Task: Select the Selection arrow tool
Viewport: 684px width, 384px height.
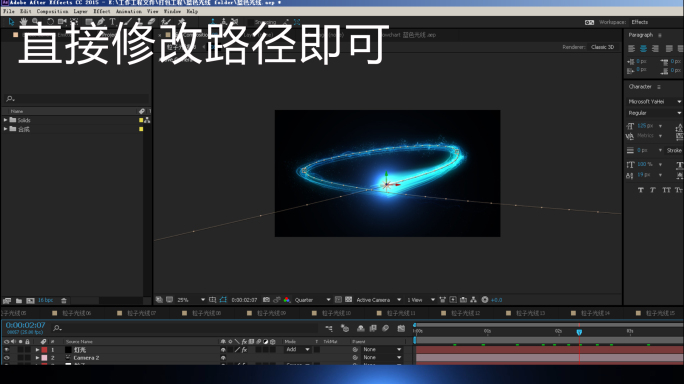Action: [11, 21]
